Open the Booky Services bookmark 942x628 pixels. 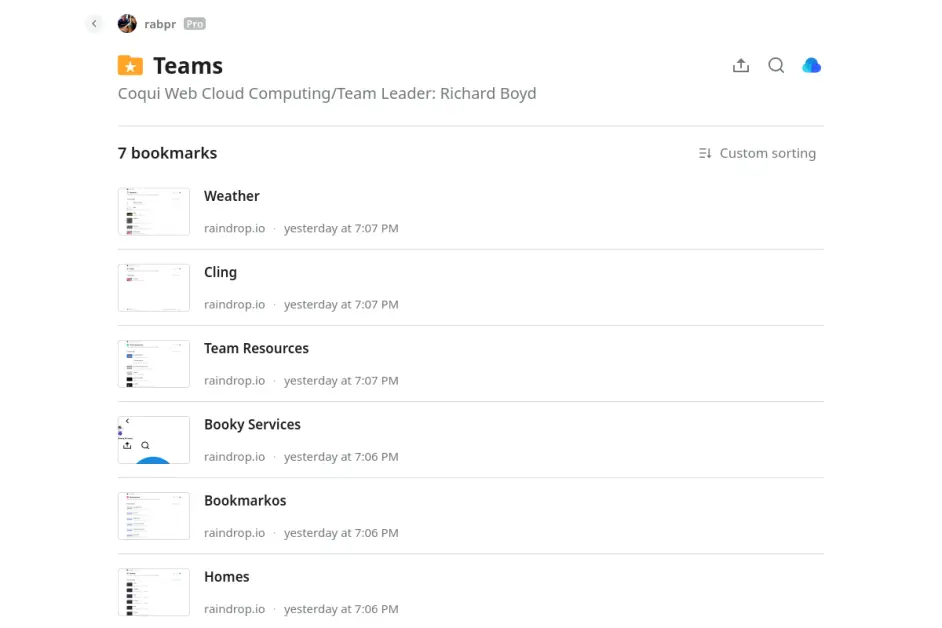252,424
